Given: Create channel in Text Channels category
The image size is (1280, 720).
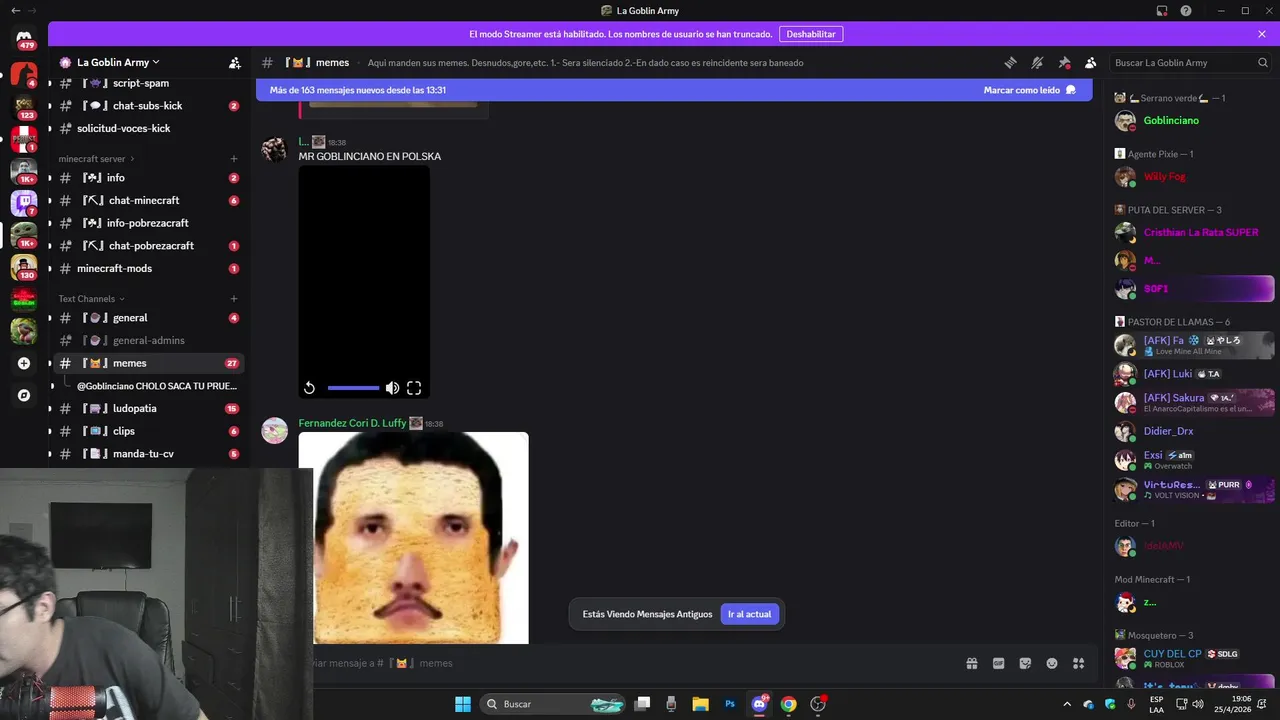Looking at the screenshot, I should click(234, 299).
